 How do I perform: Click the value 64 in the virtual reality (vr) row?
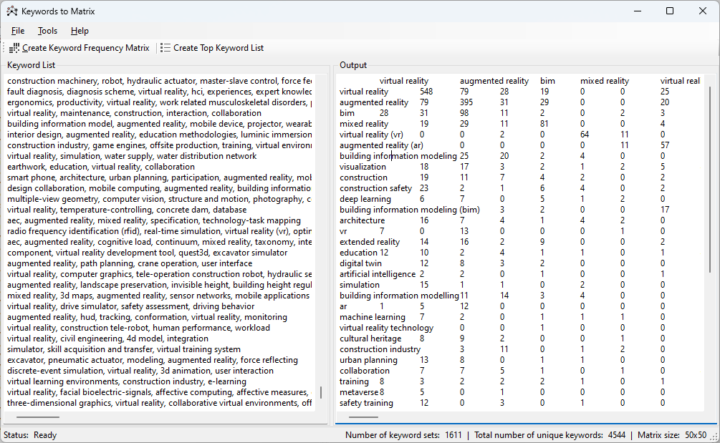coord(585,135)
